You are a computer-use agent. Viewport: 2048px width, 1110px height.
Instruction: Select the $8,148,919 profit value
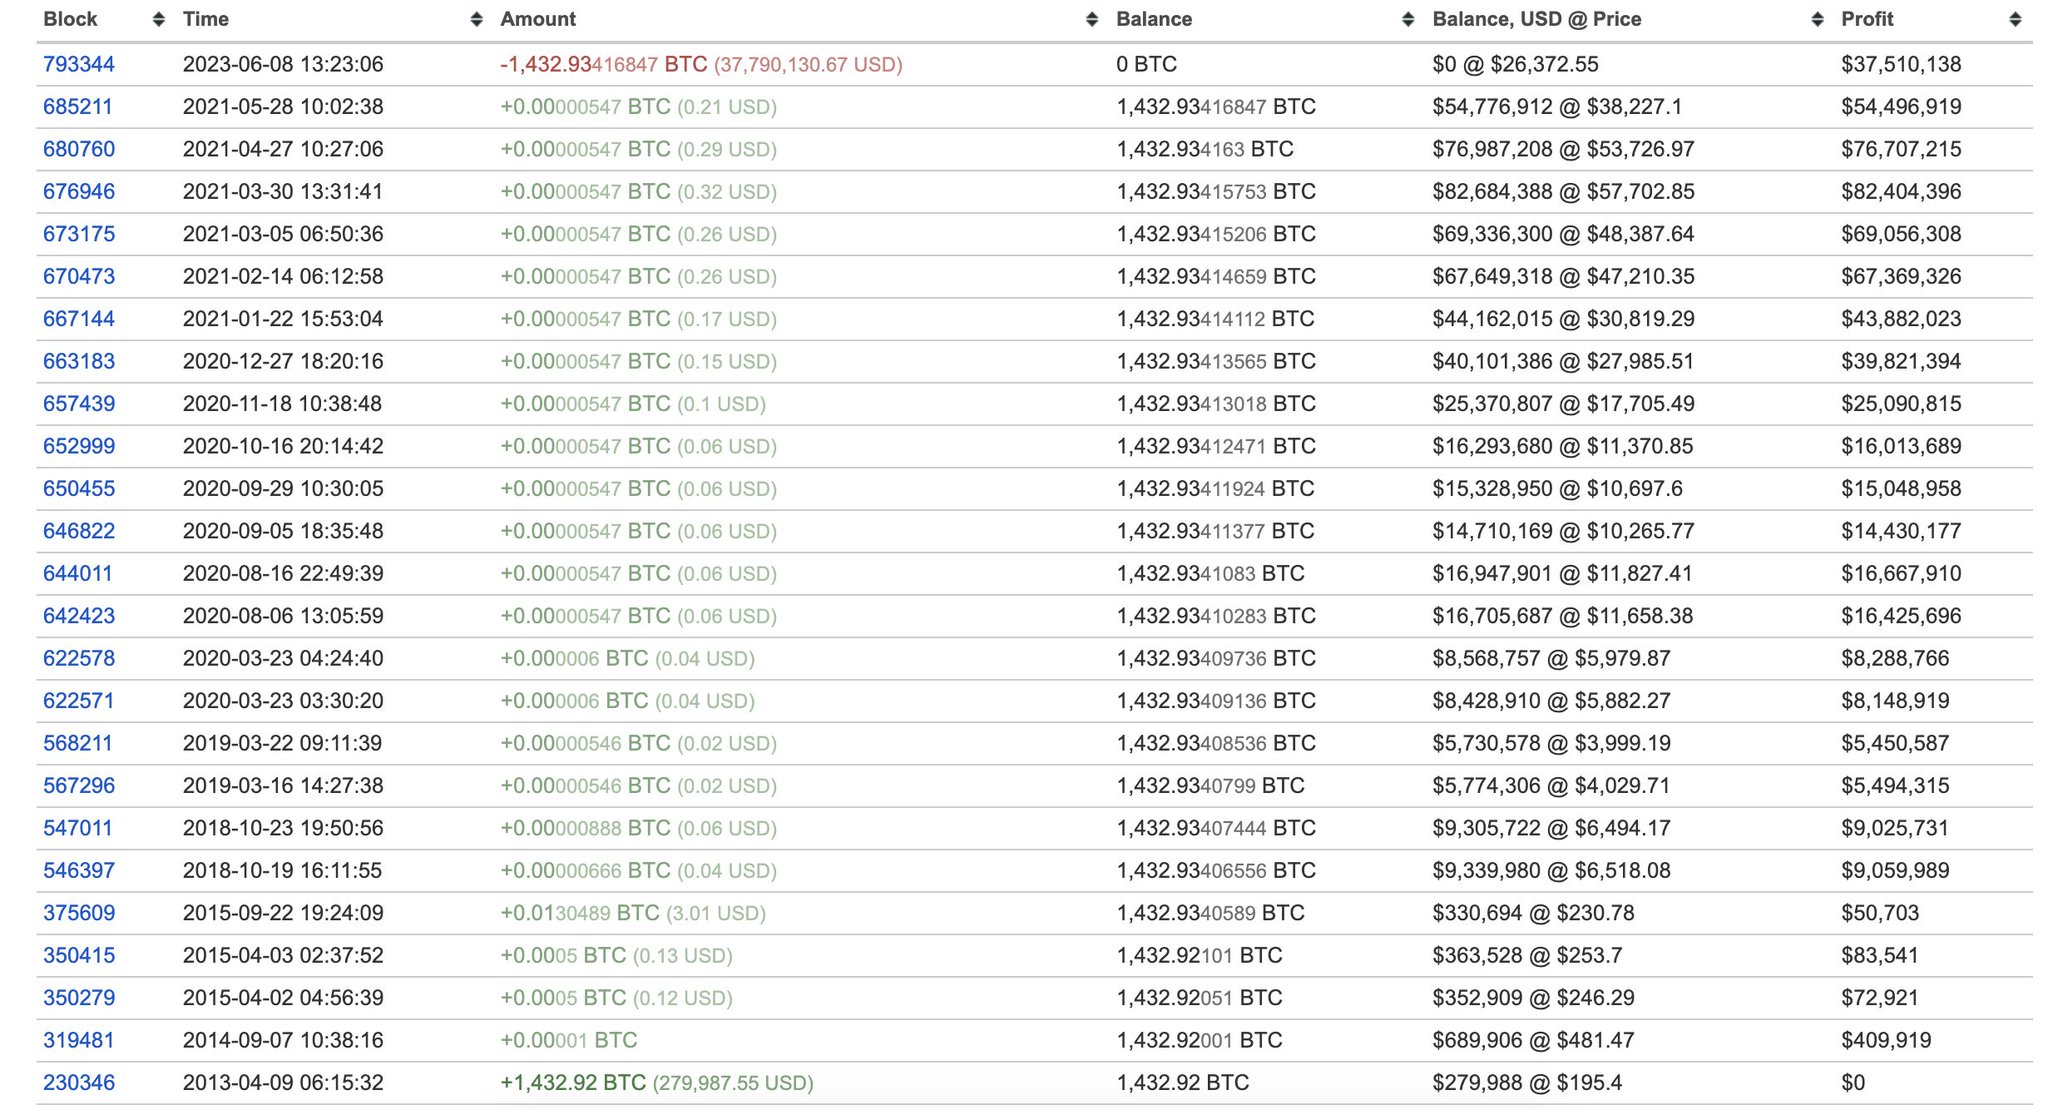pos(1895,702)
